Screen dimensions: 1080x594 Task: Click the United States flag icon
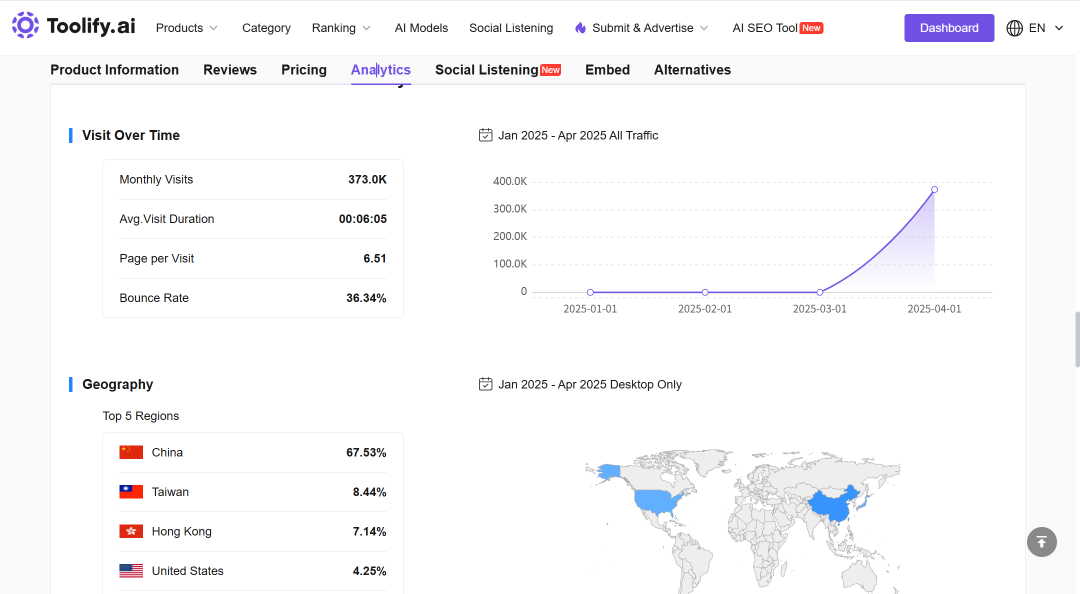point(131,571)
